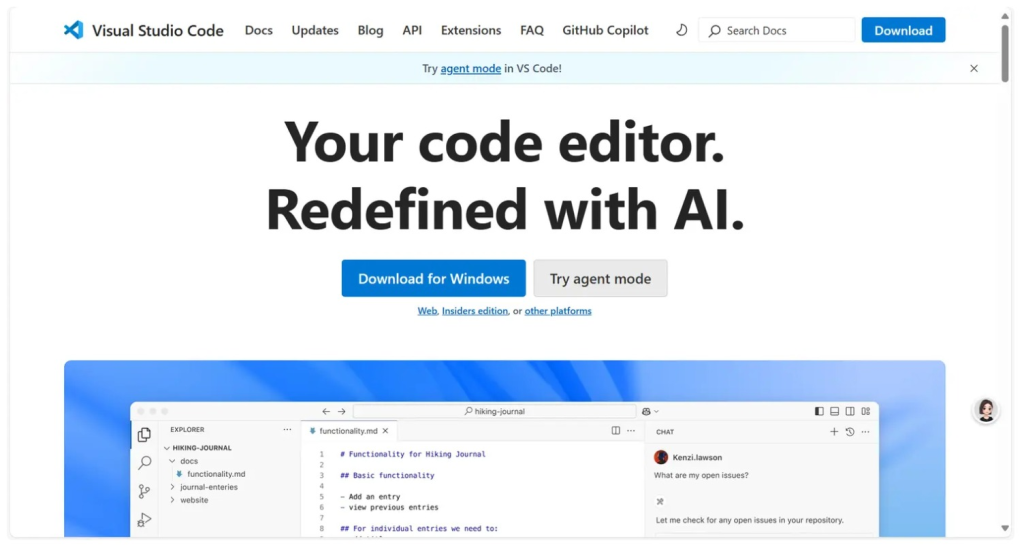
Task: Click the Visual Studio Code logo icon
Action: tap(74, 30)
